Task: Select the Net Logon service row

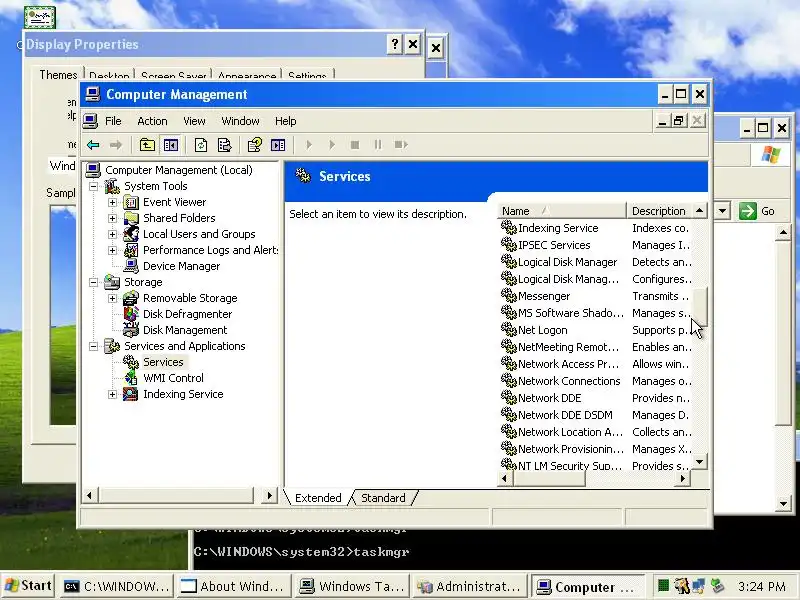Action: click(x=542, y=330)
